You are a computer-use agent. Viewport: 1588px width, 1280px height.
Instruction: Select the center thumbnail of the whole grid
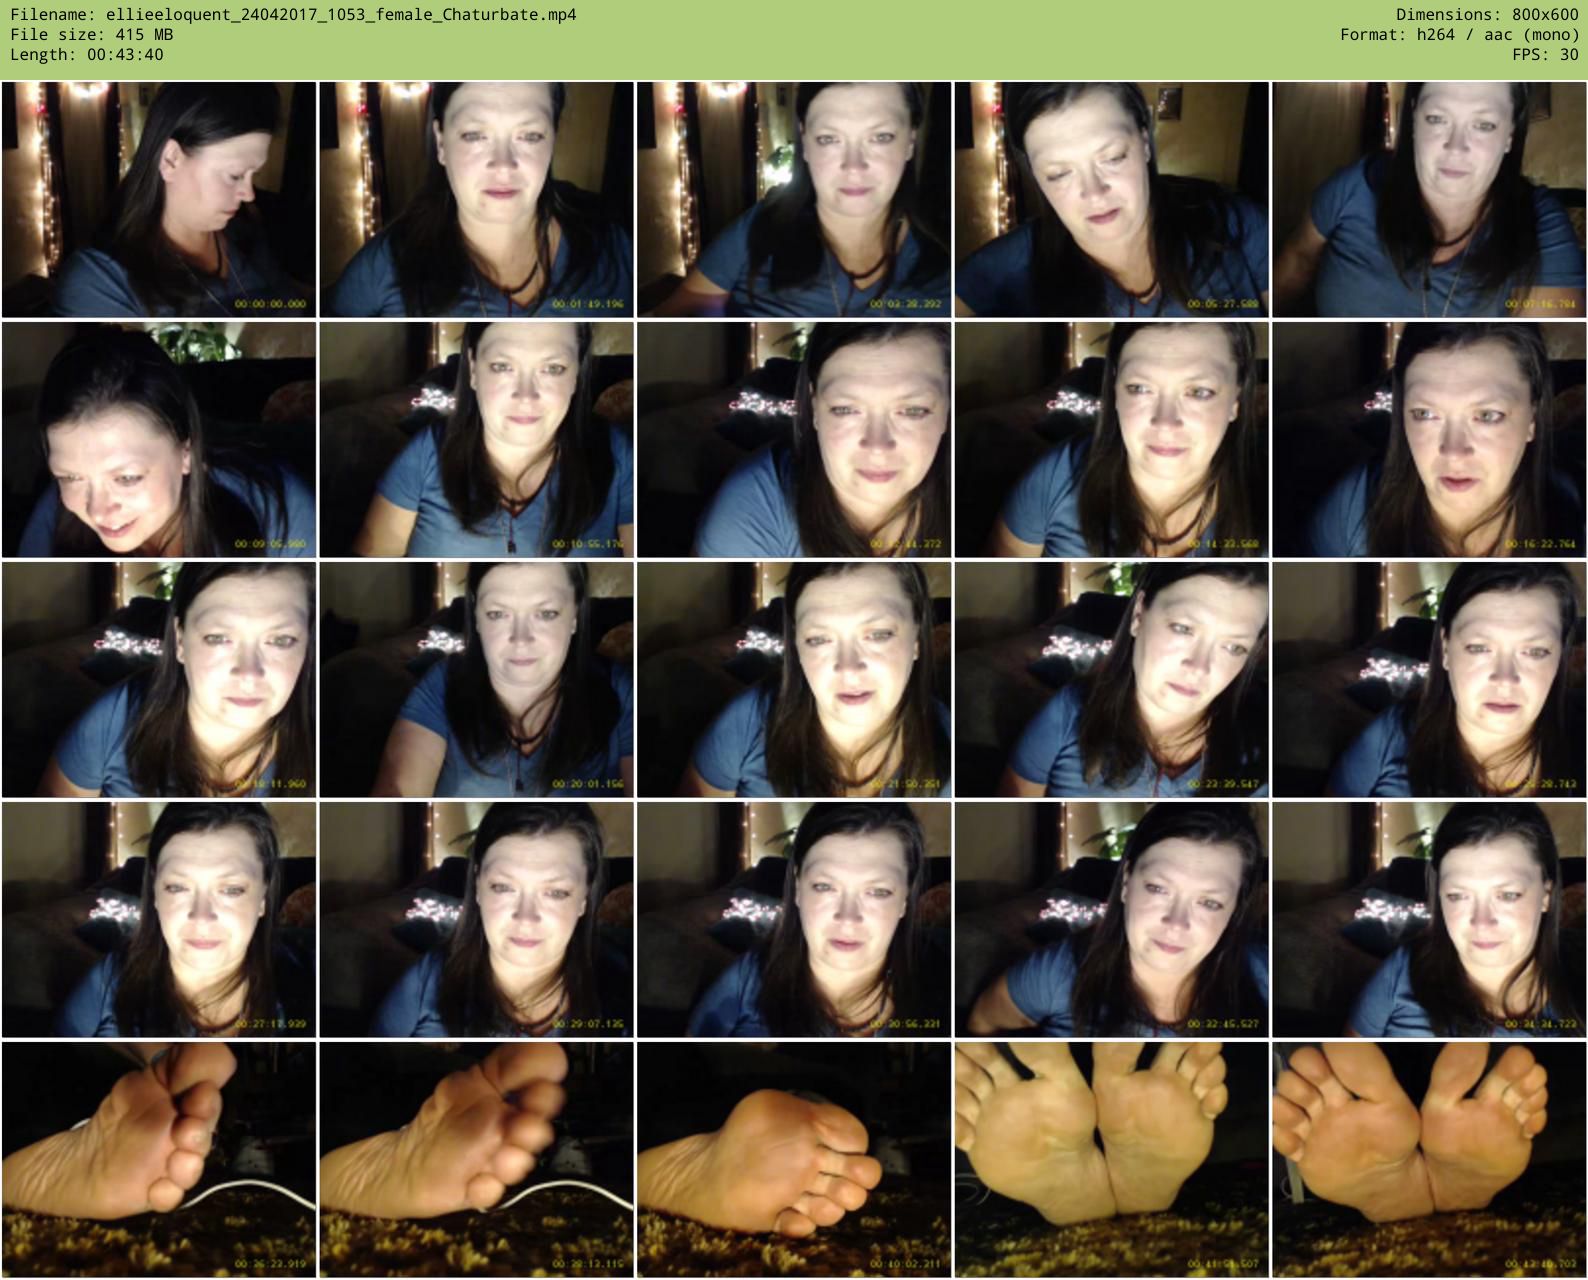794,680
